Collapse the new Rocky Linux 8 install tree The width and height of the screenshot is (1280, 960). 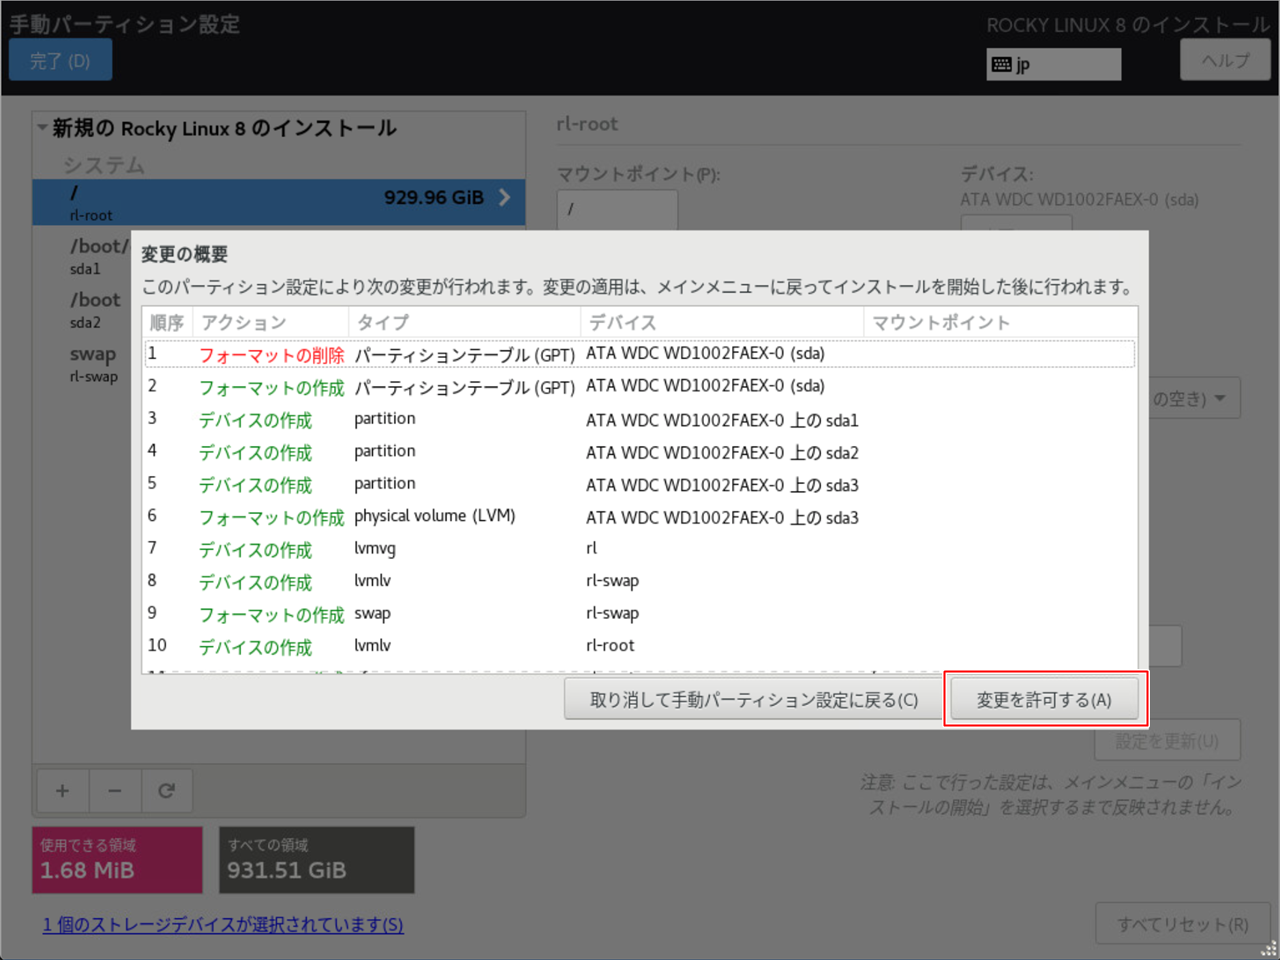pos(42,128)
